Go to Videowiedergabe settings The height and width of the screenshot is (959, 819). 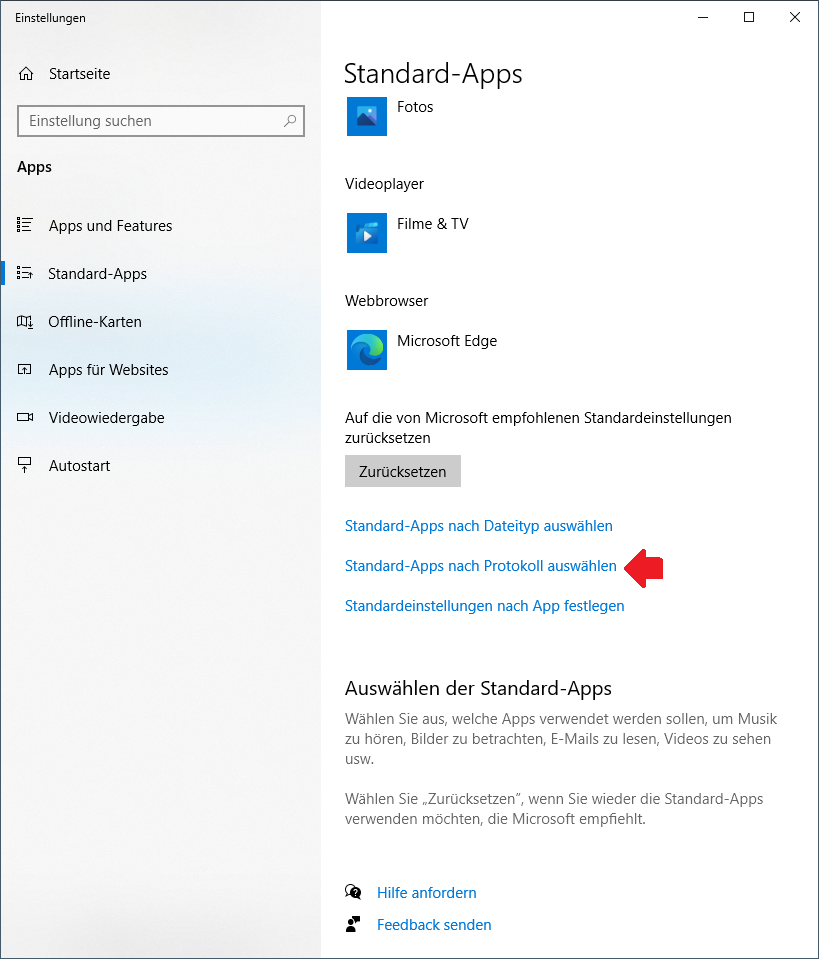(x=106, y=418)
